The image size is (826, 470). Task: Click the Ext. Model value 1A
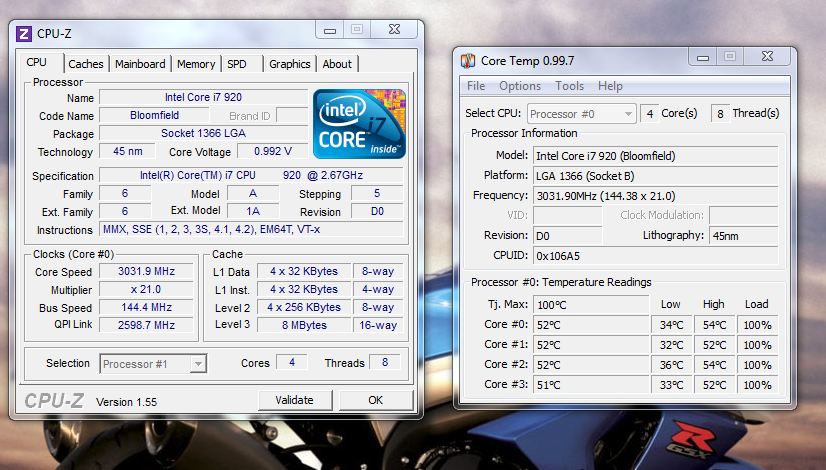click(x=253, y=211)
